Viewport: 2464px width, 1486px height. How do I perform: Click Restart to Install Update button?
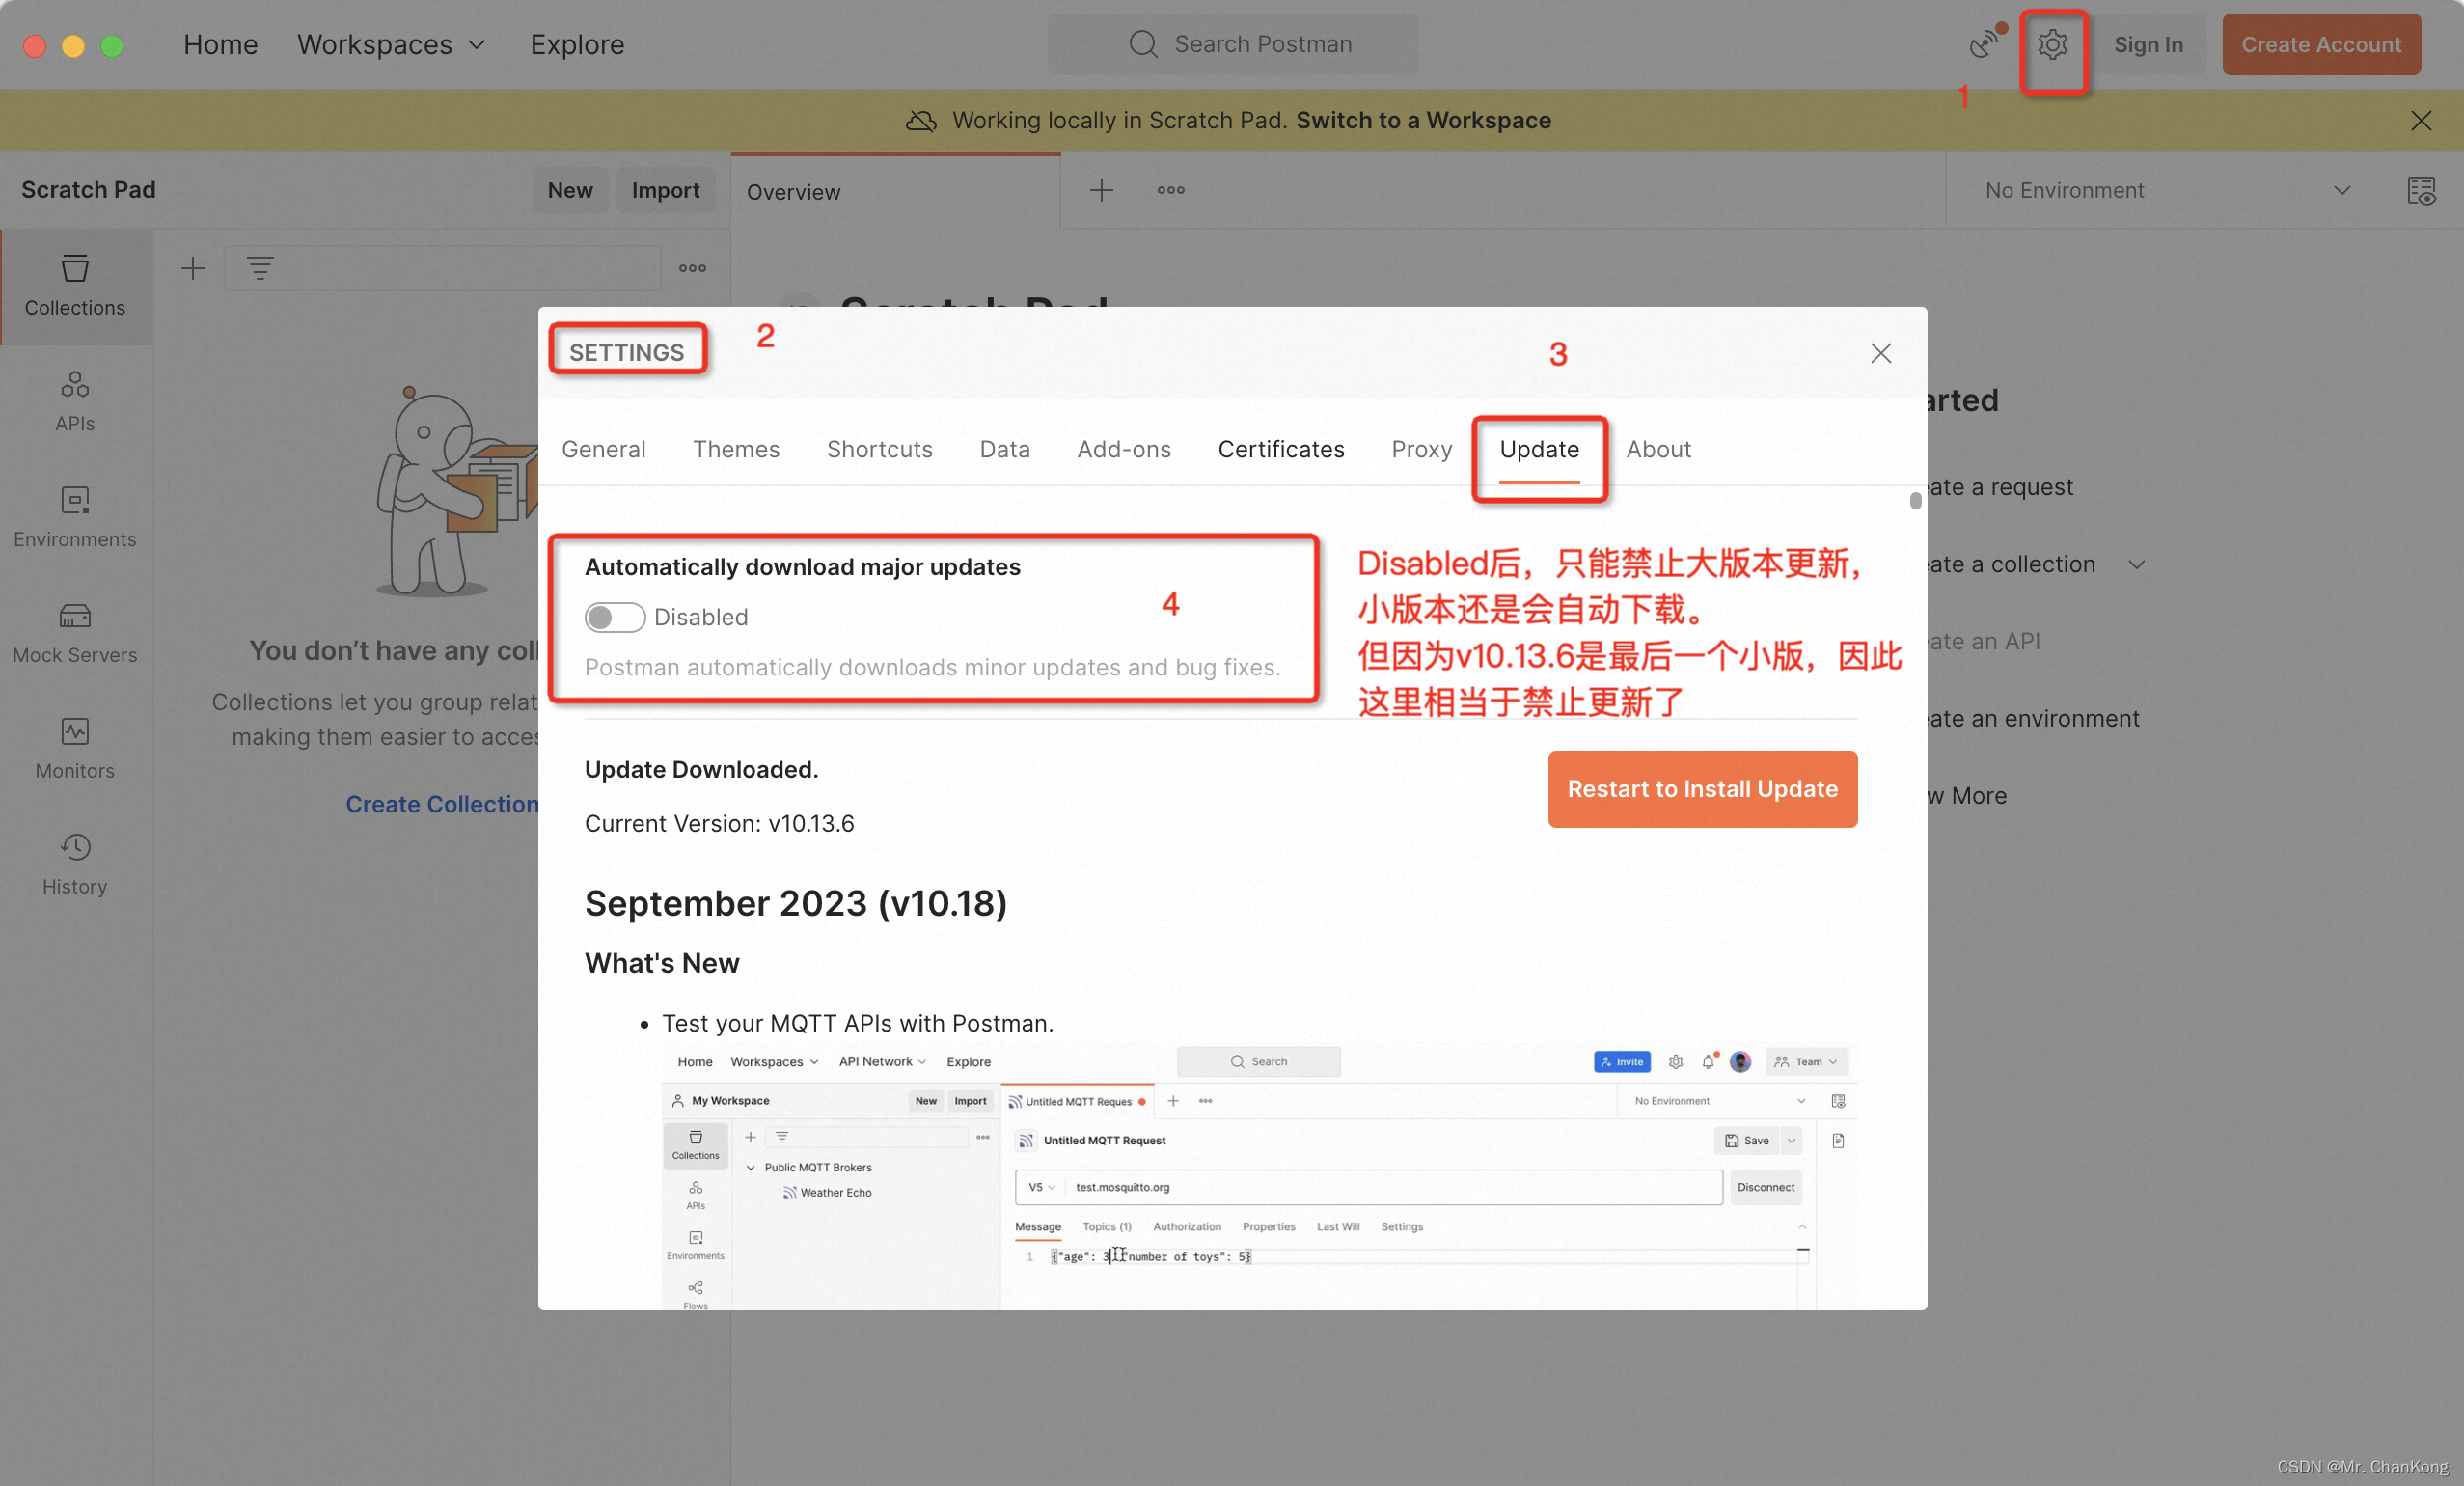[x=1702, y=788]
